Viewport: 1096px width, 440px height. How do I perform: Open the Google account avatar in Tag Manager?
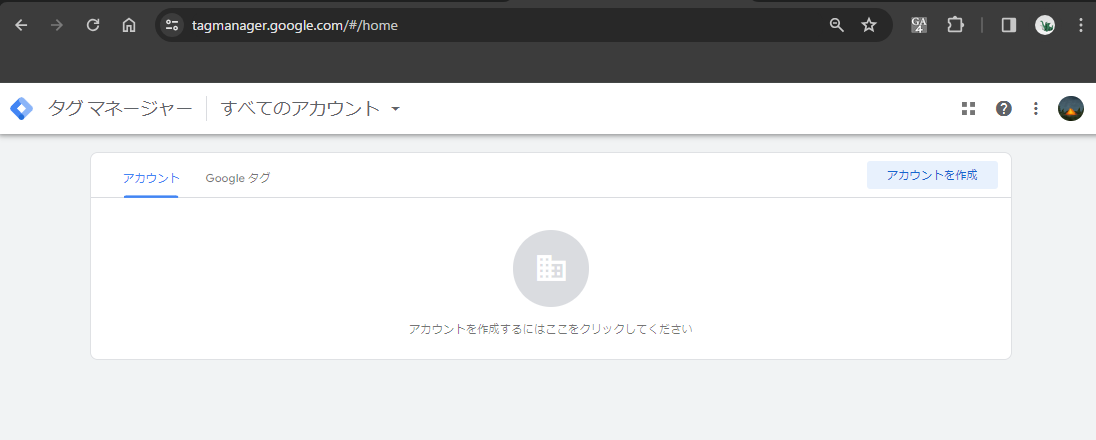pyautogui.click(x=1071, y=108)
